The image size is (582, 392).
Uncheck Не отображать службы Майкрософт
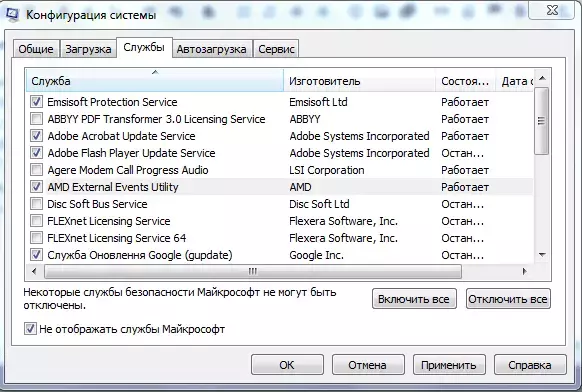[x=30, y=329]
